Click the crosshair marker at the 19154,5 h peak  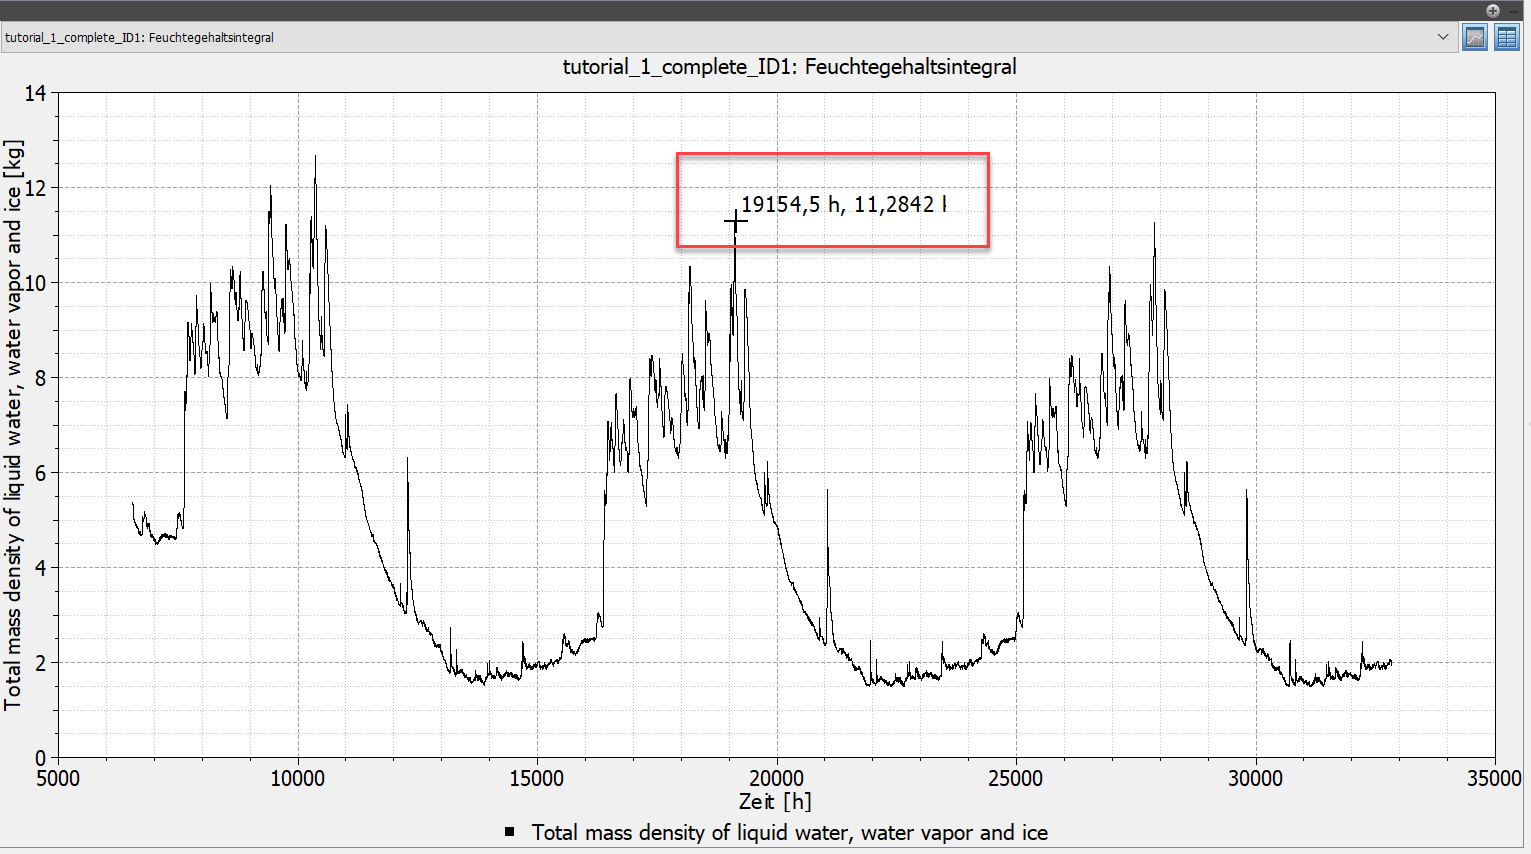point(736,221)
